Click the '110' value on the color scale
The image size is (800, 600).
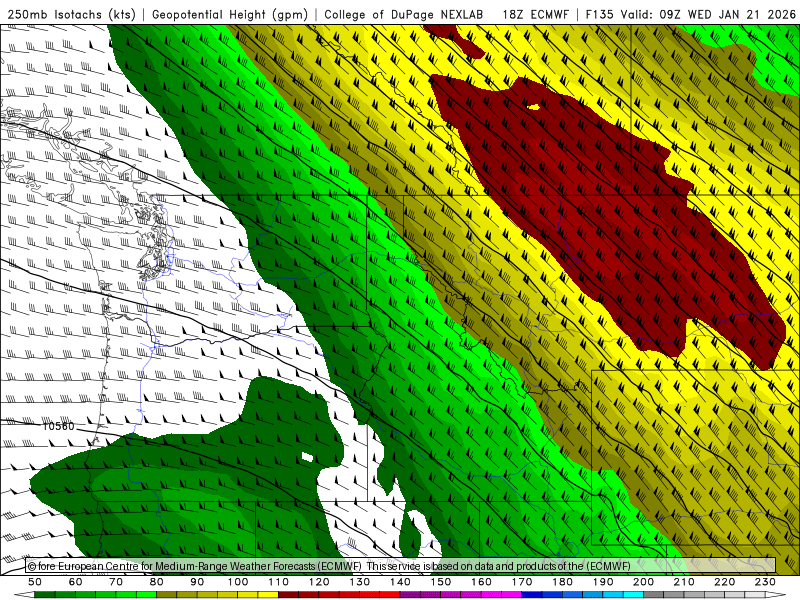pyautogui.click(x=278, y=582)
